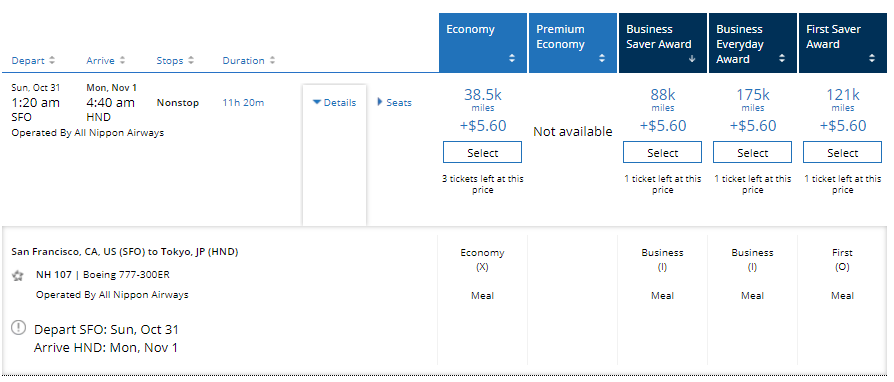The height and width of the screenshot is (382, 894).
Task: Collapse the flight Details panel
Action: [x=335, y=103]
